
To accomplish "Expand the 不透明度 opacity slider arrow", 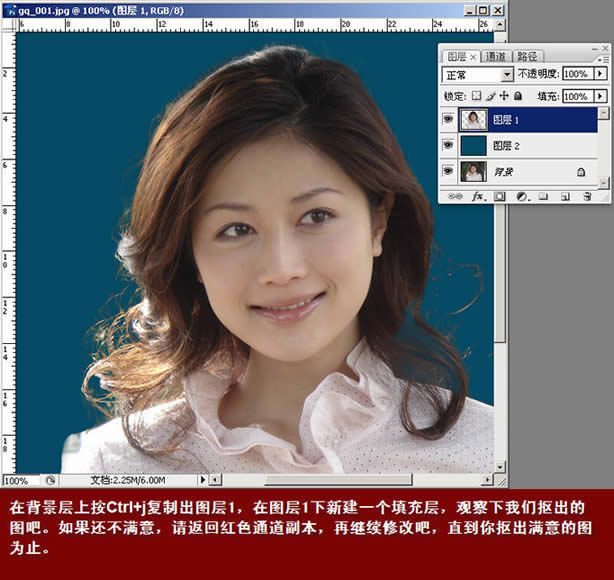I will [x=600, y=74].
